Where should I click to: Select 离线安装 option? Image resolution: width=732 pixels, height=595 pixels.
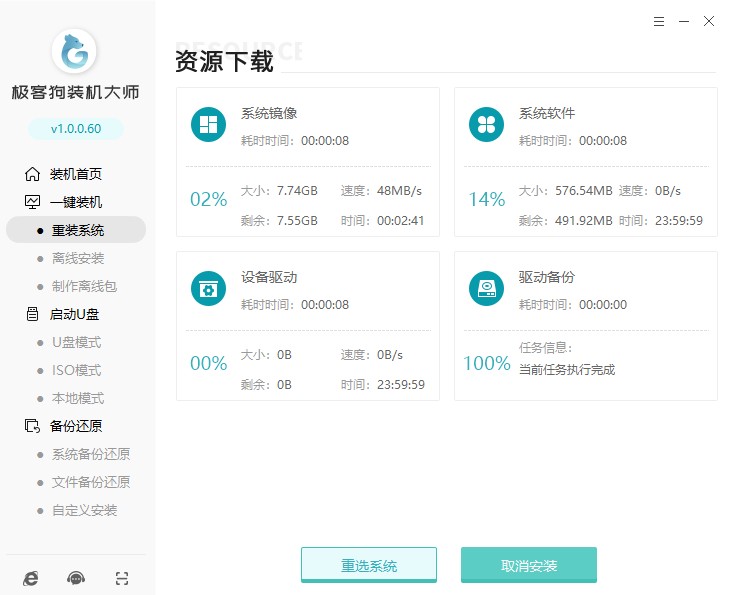click(x=77, y=258)
